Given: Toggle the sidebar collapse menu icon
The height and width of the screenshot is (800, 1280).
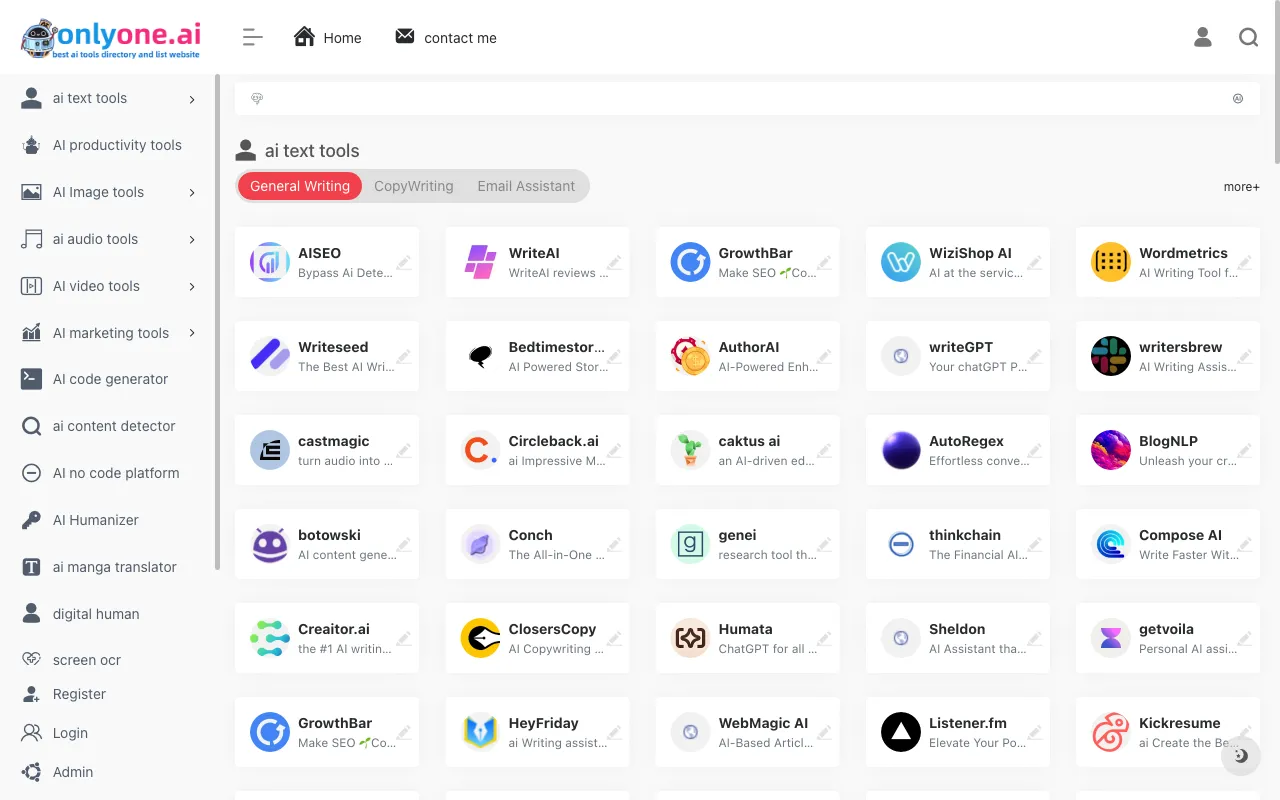Looking at the screenshot, I should (252, 38).
